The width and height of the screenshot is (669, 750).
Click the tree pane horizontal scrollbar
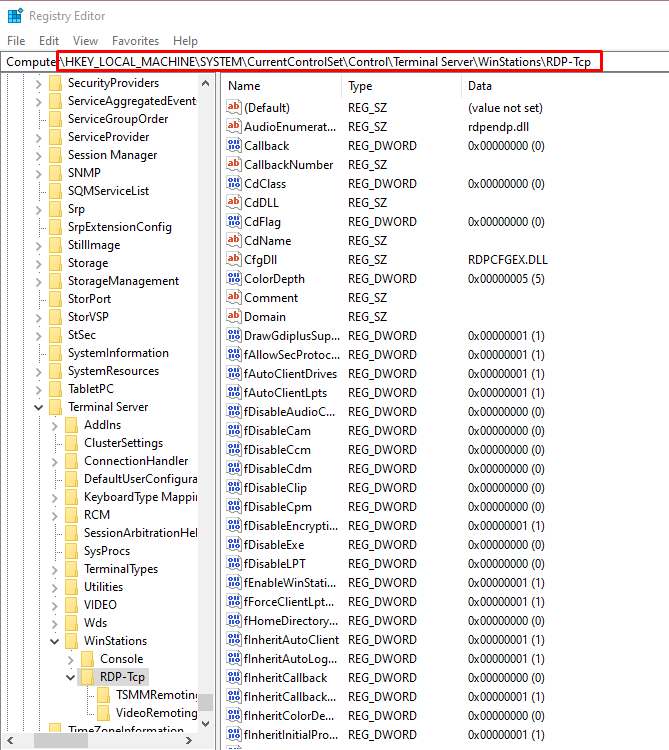point(100,741)
